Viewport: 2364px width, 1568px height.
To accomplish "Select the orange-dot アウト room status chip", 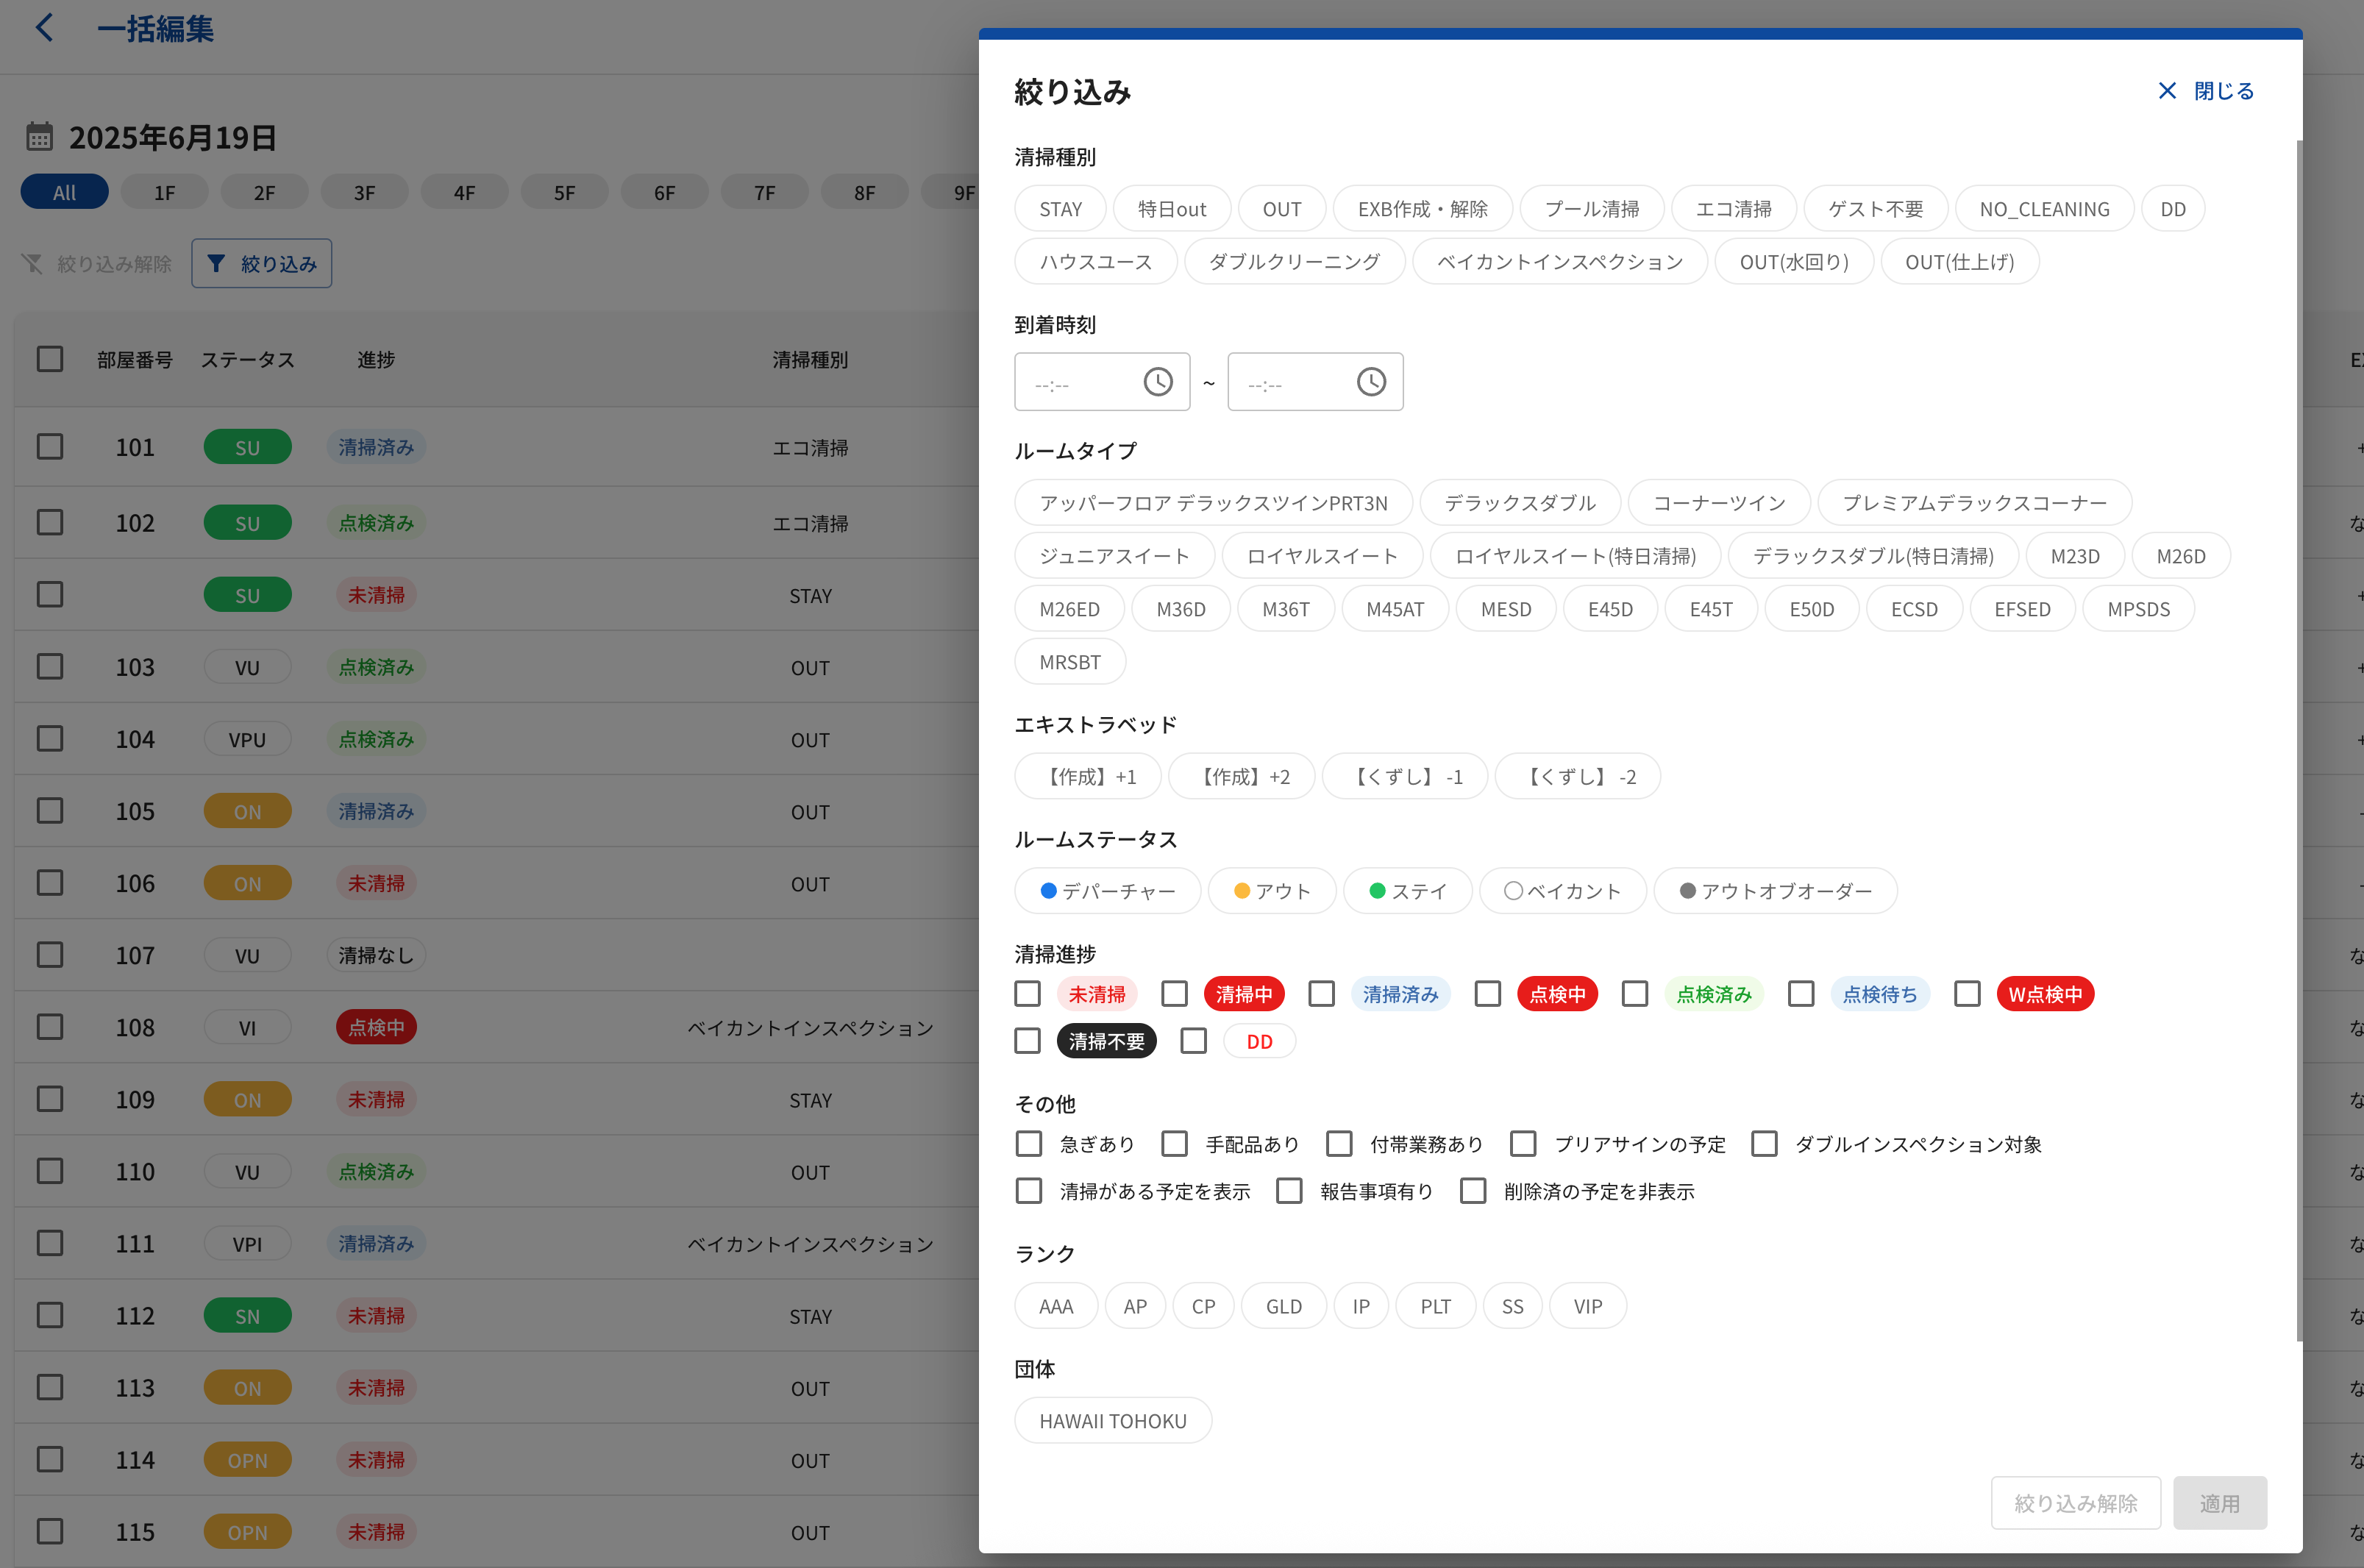I will (1271, 891).
